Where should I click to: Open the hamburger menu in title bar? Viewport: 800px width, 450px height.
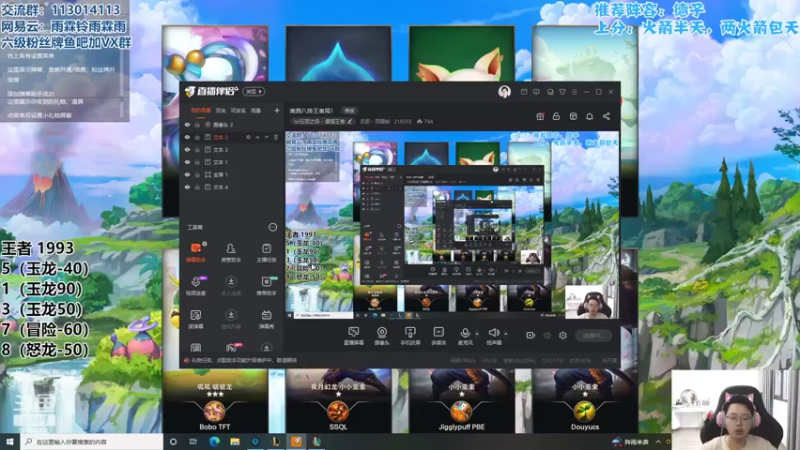pos(574,92)
